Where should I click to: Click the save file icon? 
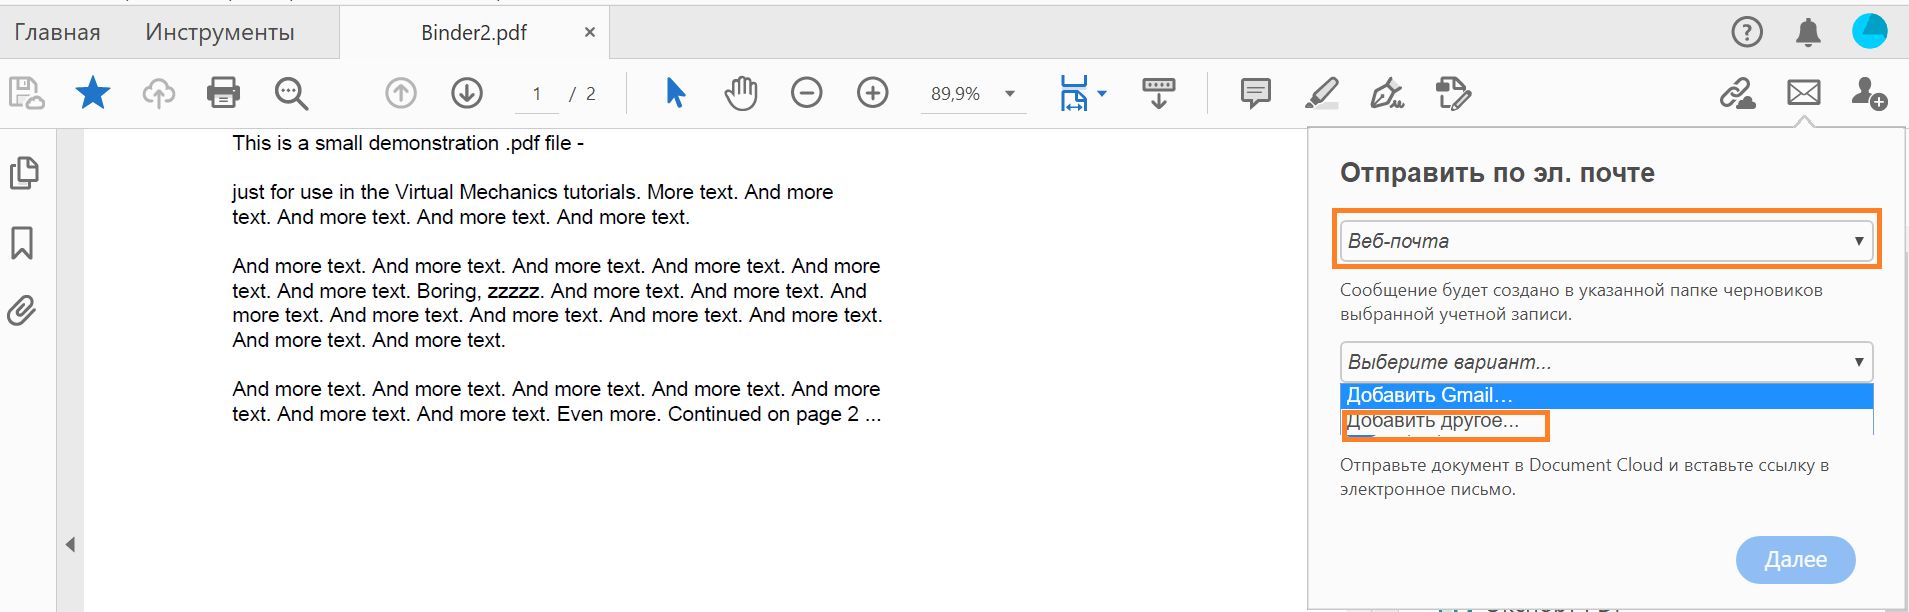tap(26, 93)
